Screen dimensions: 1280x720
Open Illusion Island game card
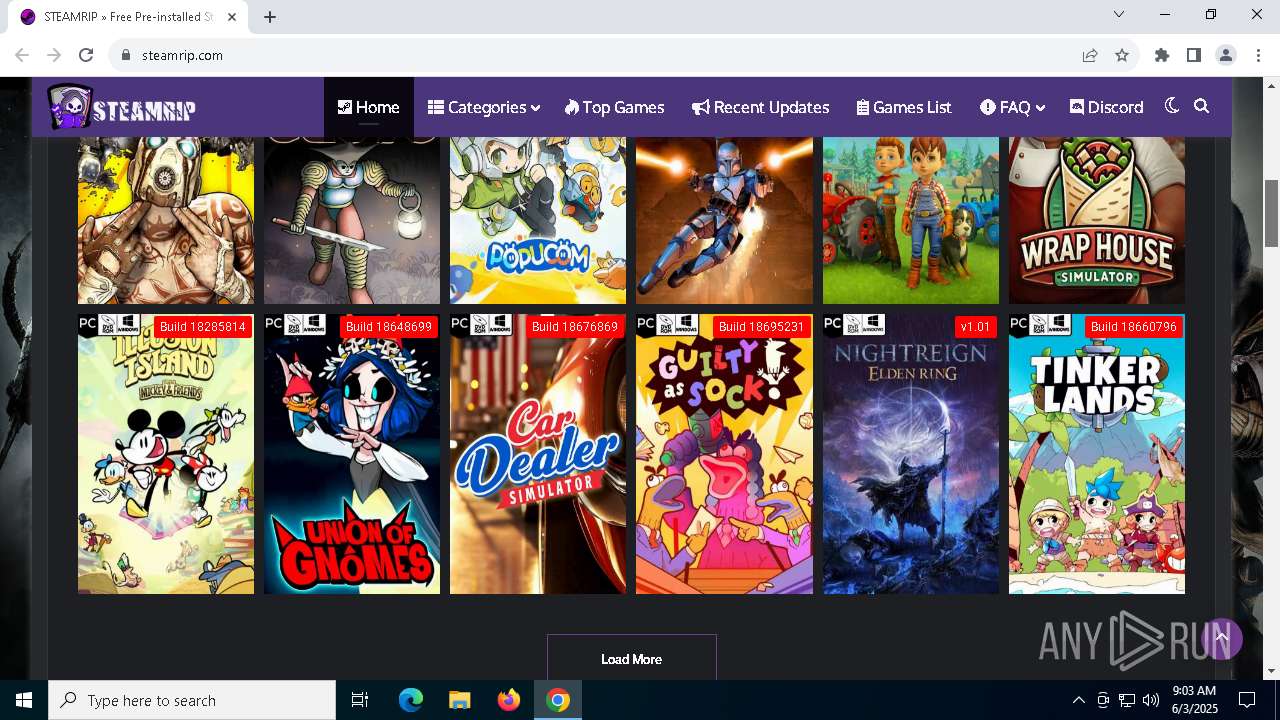pos(166,454)
